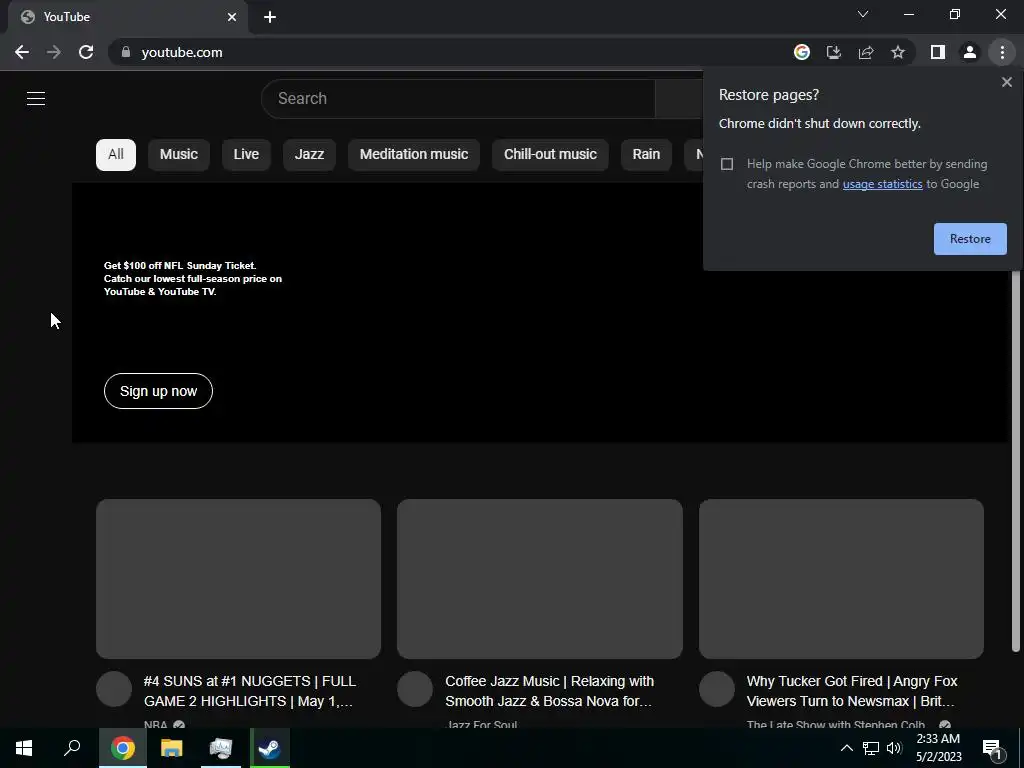Open File Explorer from the taskbar
Screen dimensions: 1024x768
(172, 748)
